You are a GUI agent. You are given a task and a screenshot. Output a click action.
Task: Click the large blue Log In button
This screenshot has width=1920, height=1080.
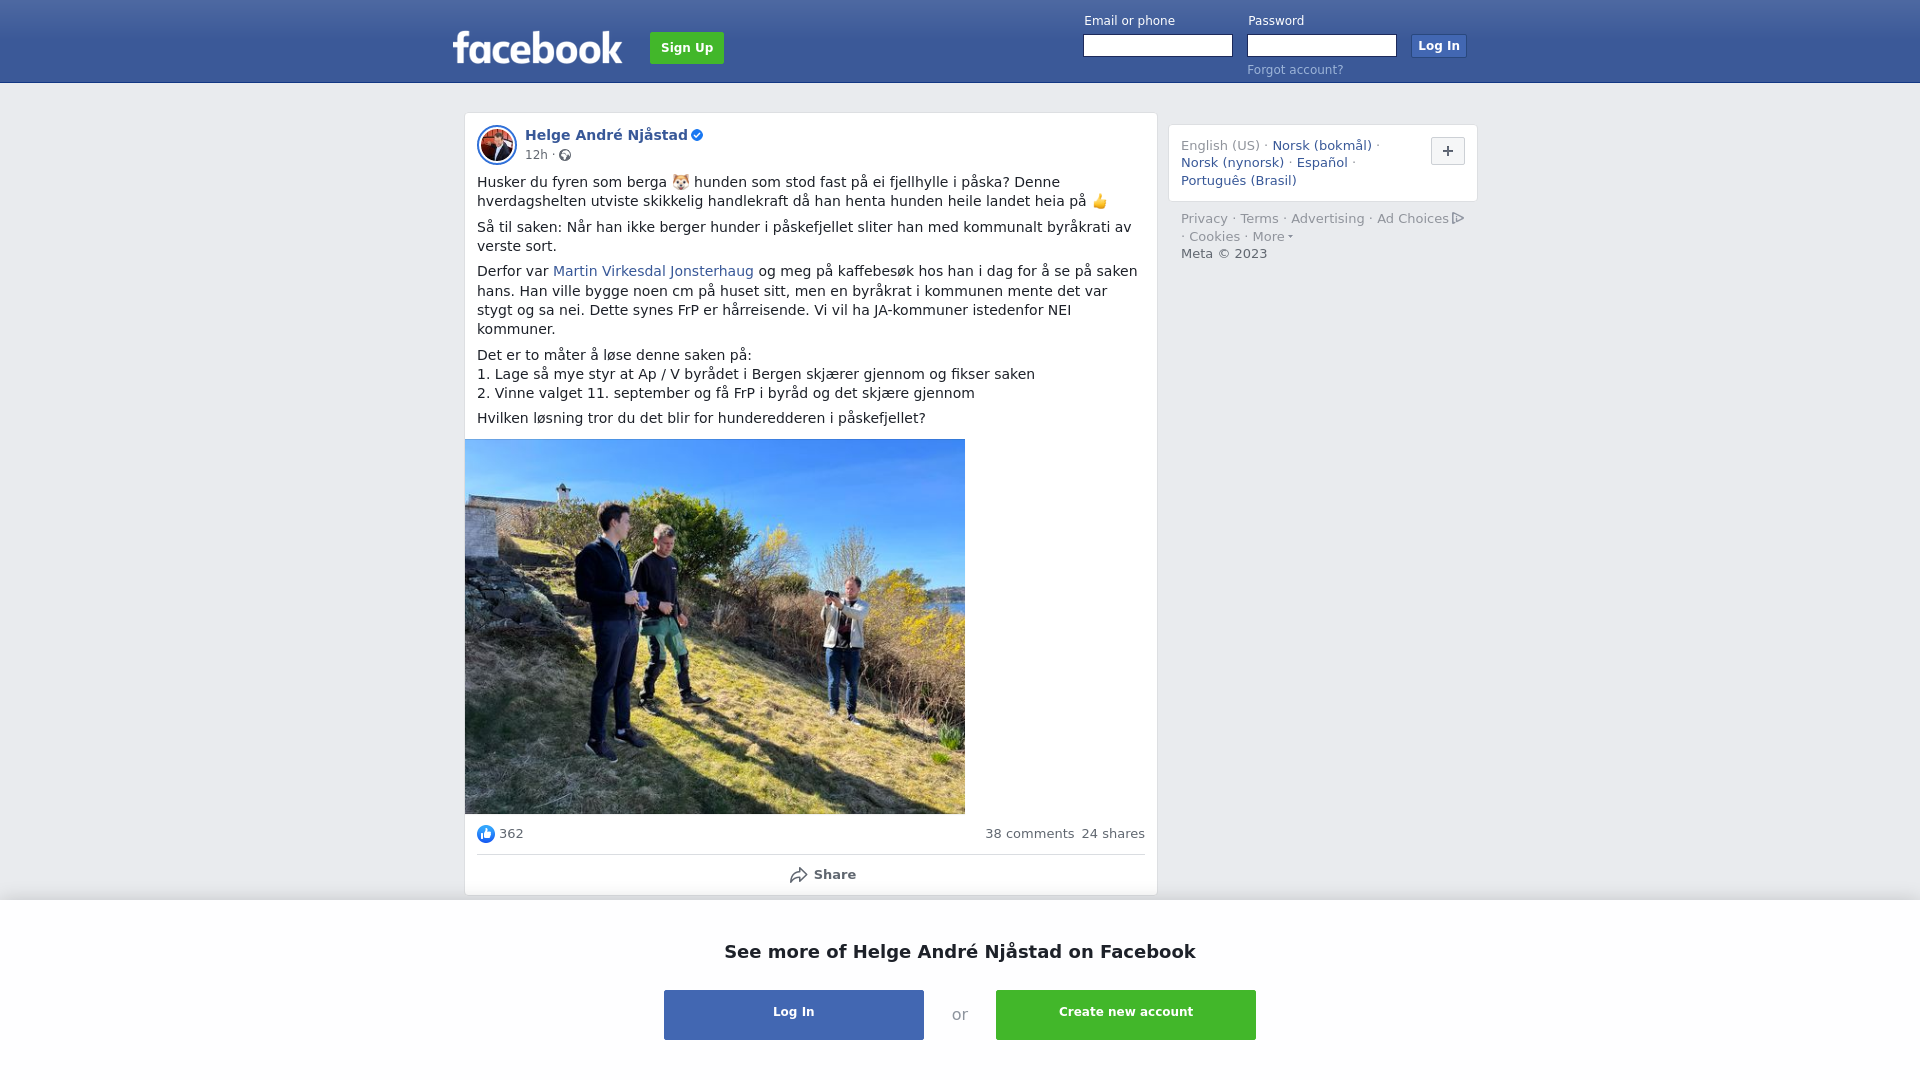[x=794, y=1015]
